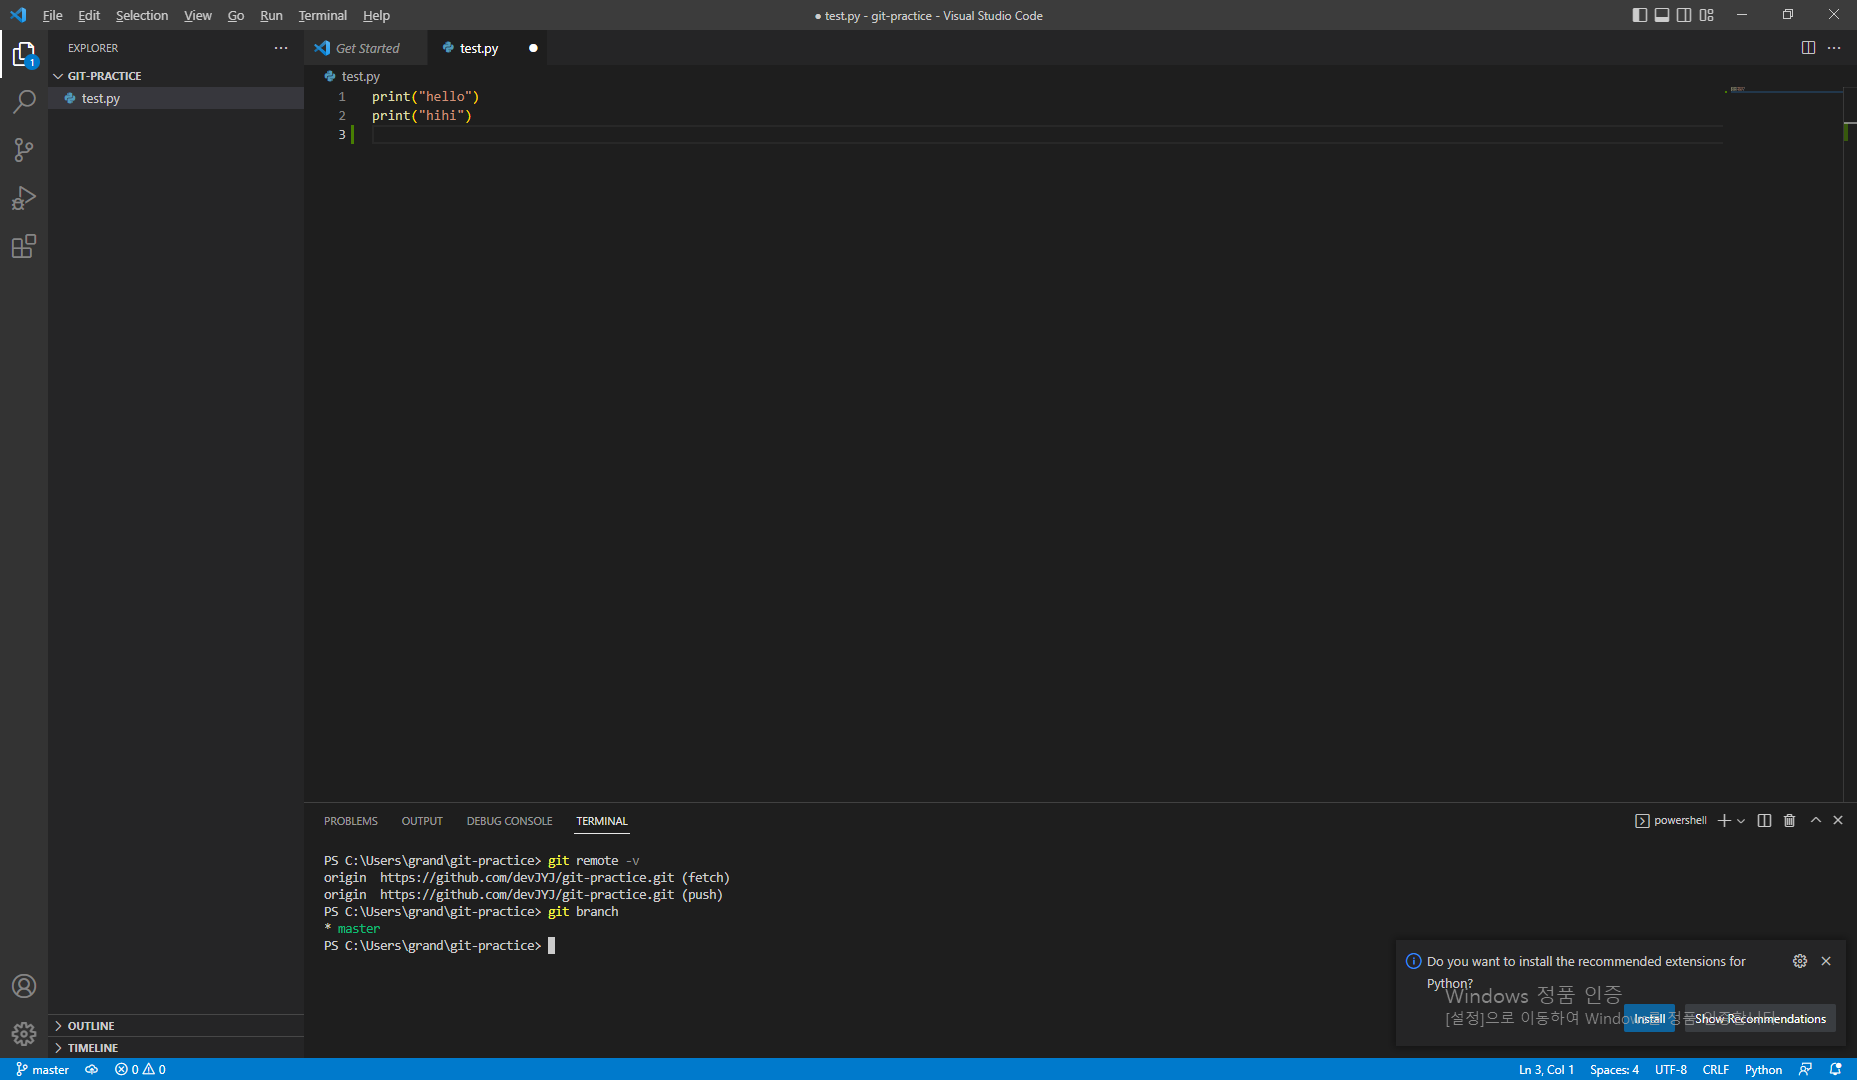1857x1080 pixels.
Task: Close unsaved test.py tab via dot
Action: tap(533, 48)
